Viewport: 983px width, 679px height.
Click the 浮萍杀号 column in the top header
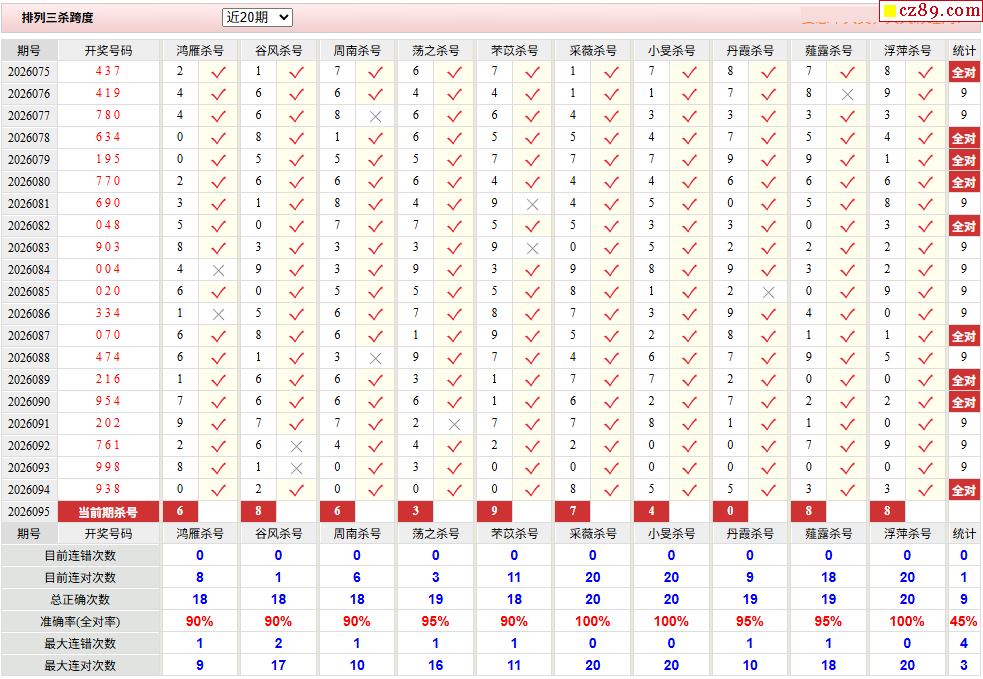tap(907, 50)
